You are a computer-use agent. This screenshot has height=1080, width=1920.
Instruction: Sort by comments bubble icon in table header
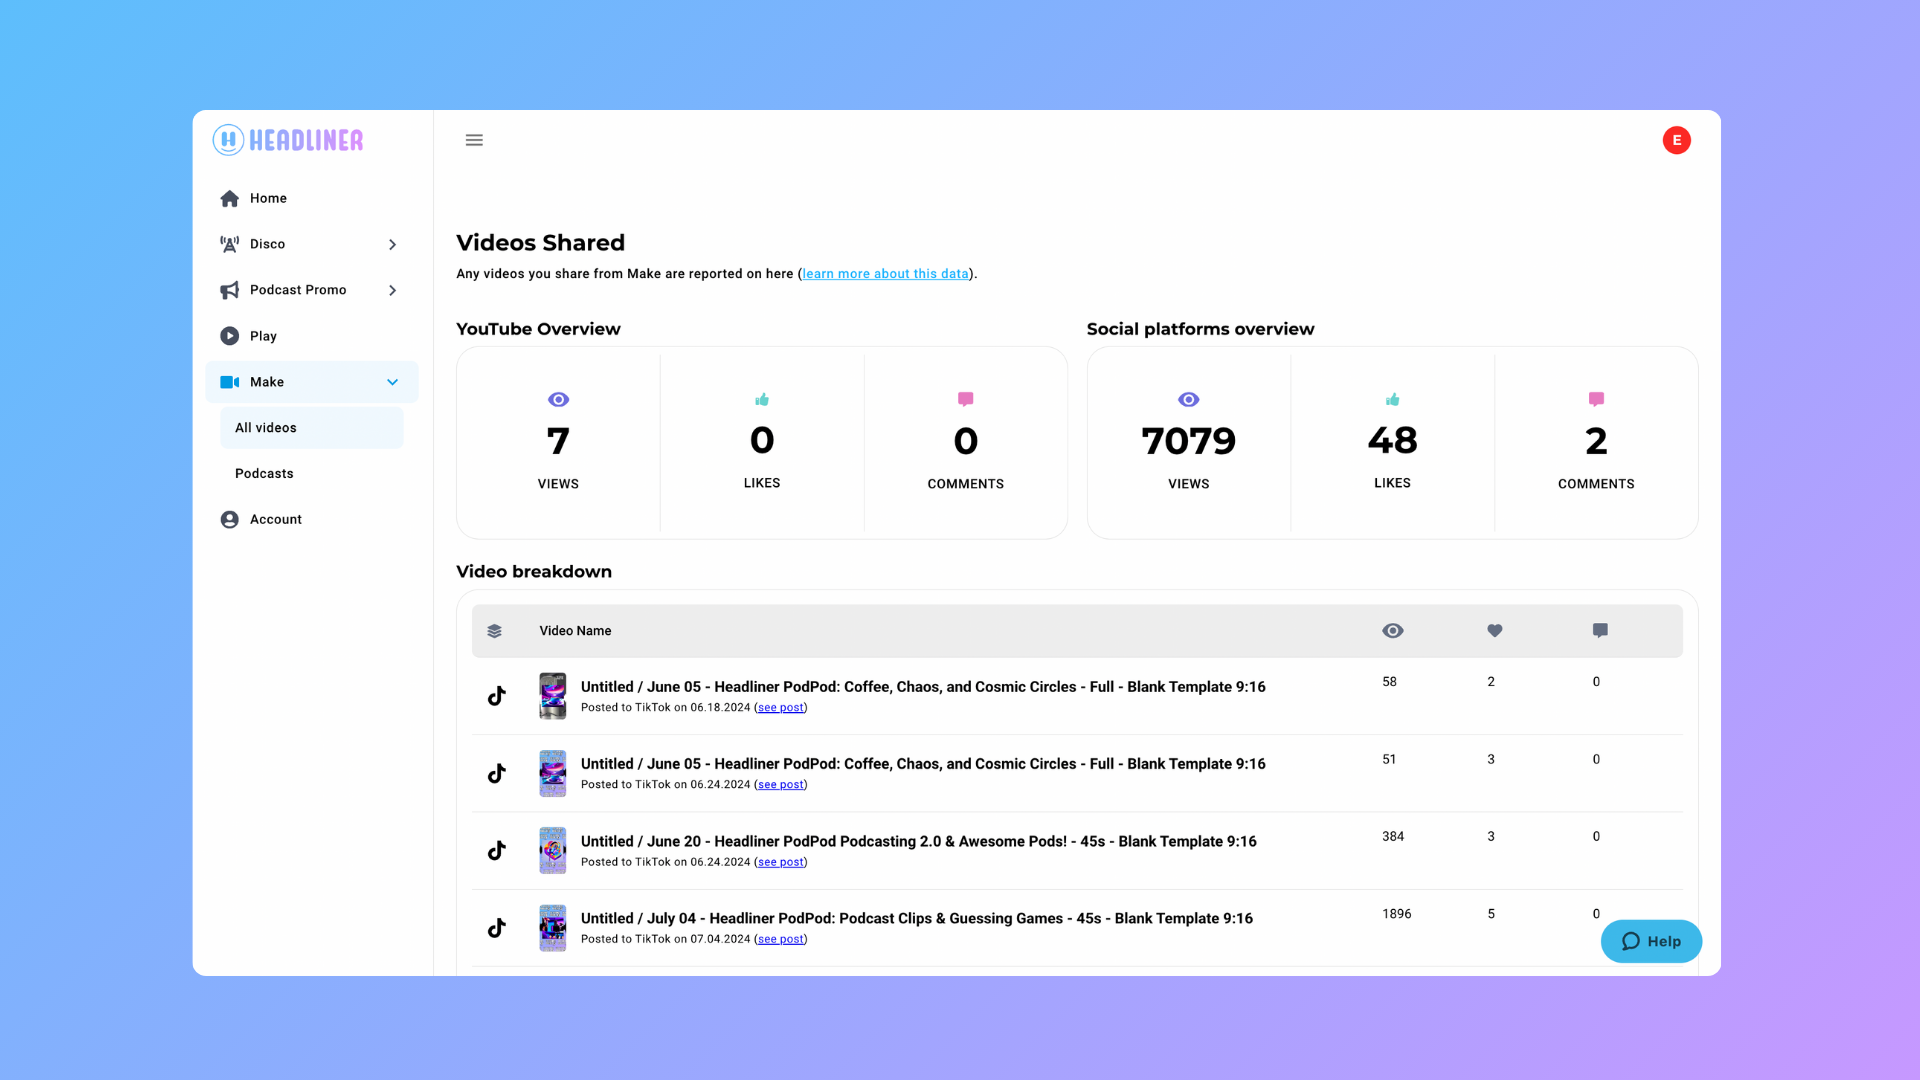[1600, 631]
